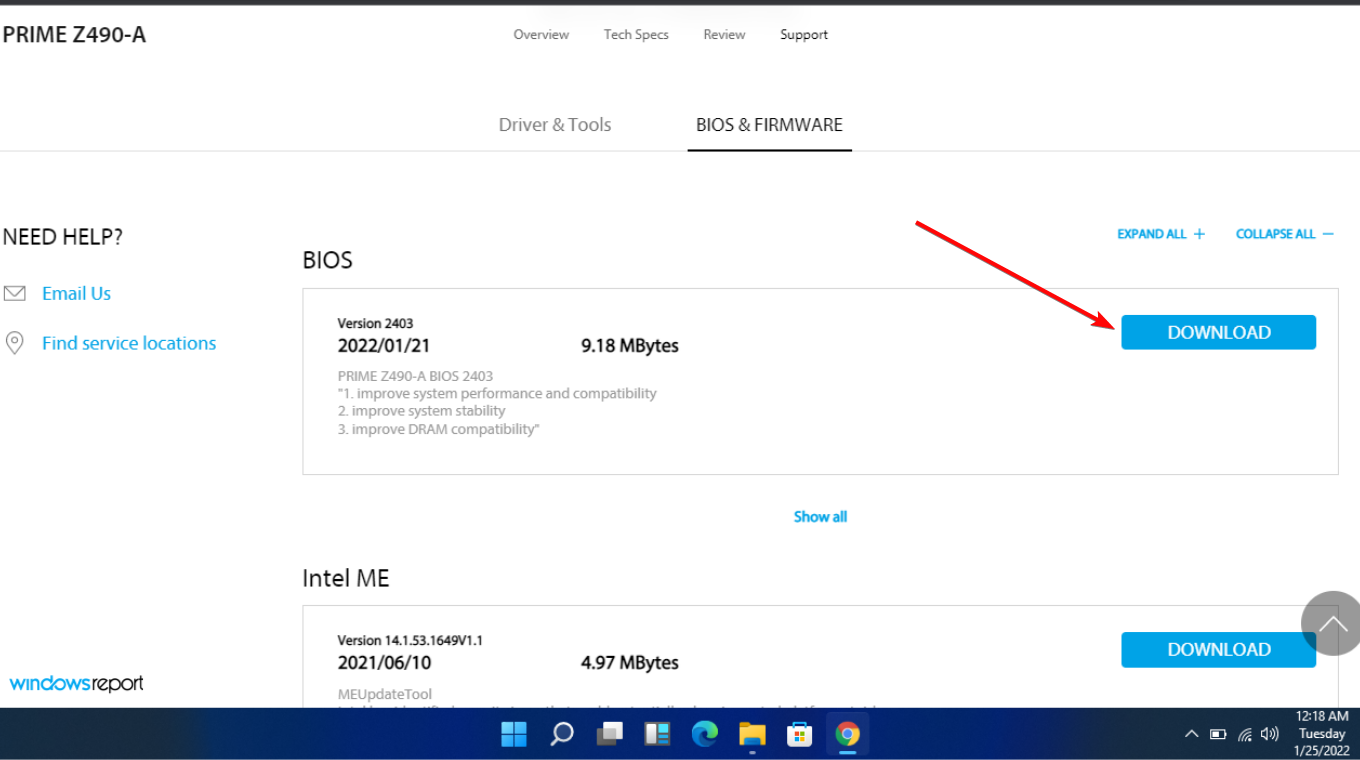Click the PRIME Z490-A product title
This screenshot has width=1360, height=760.
pos(74,35)
